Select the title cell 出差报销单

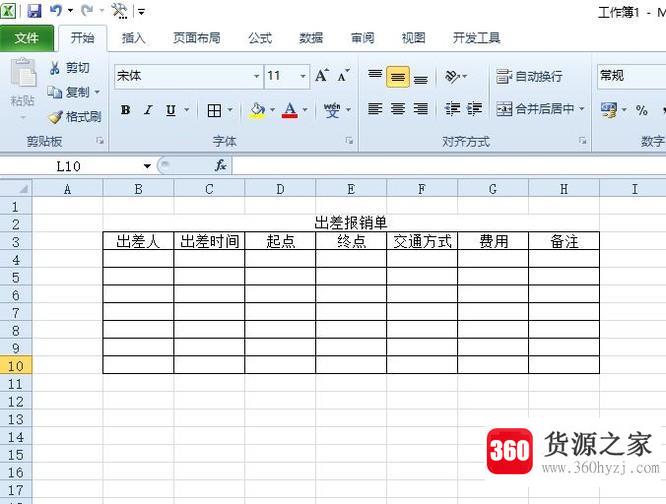[x=351, y=223]
